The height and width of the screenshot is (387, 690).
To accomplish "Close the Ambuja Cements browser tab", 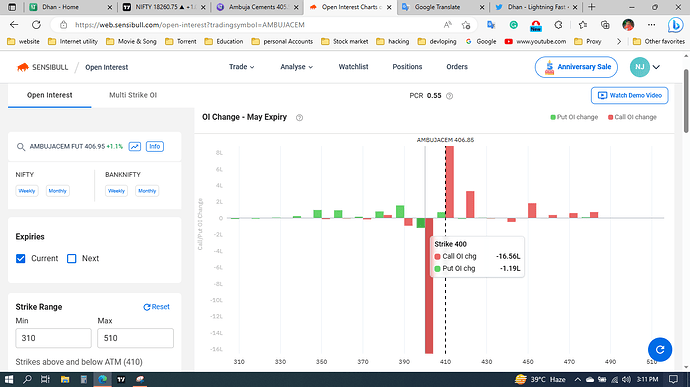I will click(x=296, y=7).
